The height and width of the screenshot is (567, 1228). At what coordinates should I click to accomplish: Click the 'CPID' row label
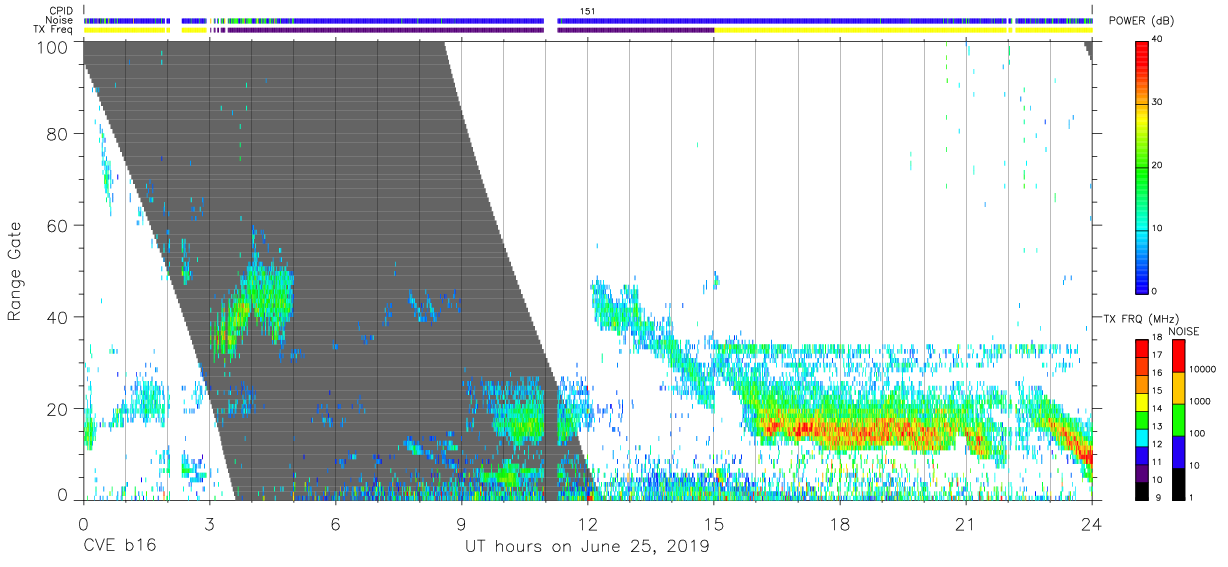(61, 11)
